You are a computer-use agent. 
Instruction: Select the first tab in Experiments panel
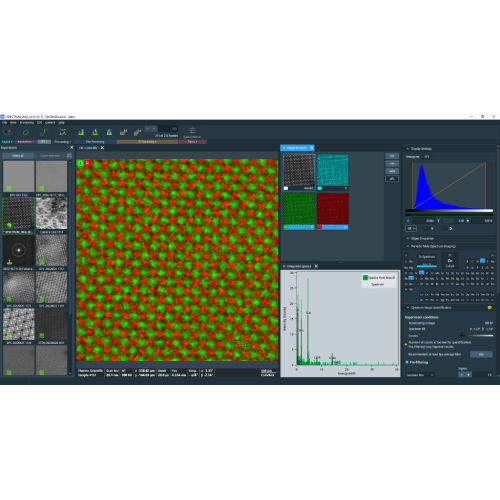[18, 156]
